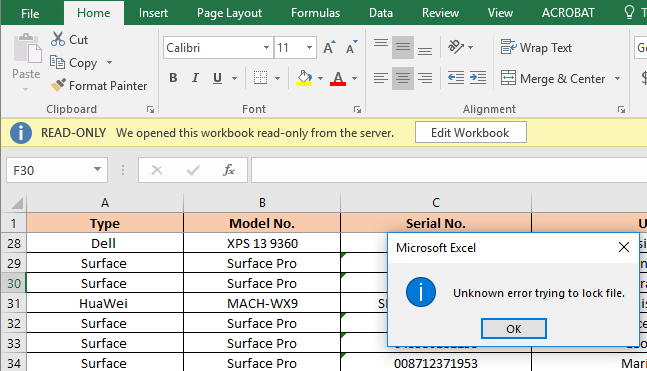
Task: Click the Paste clipboard icon
Action: [x=27, y=48]
